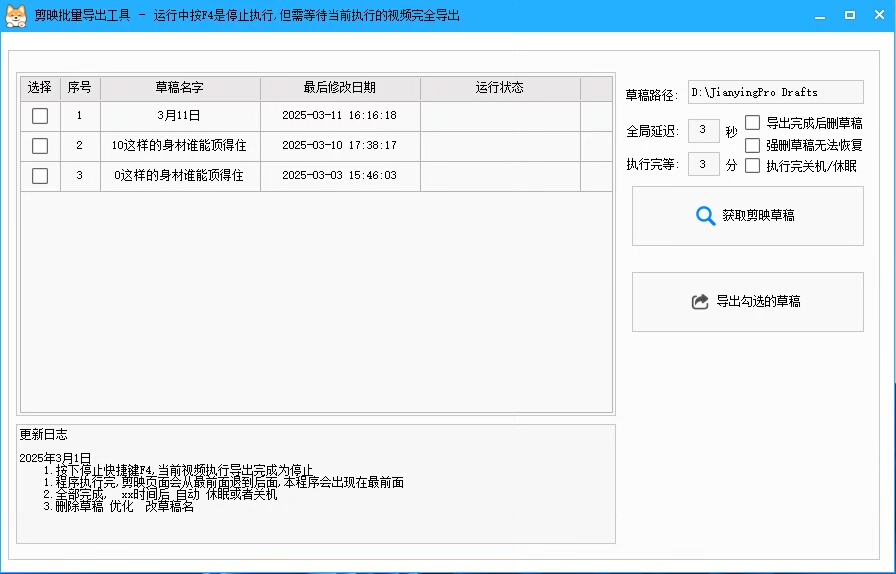Enable 导出完成后删草稿 option
Image resolution: width=896 pixels, height=574 pixels.
click(x=753, y=123)
